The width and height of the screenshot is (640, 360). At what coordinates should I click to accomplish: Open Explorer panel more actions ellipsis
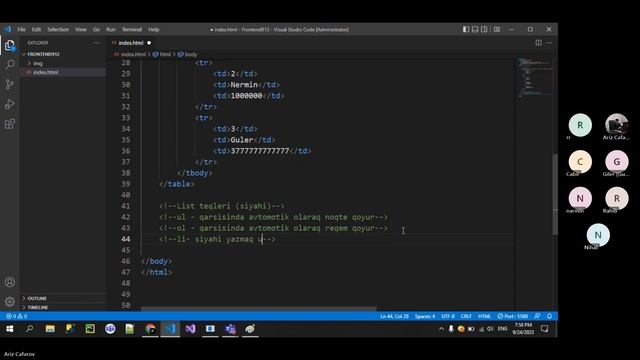[96, 43]
